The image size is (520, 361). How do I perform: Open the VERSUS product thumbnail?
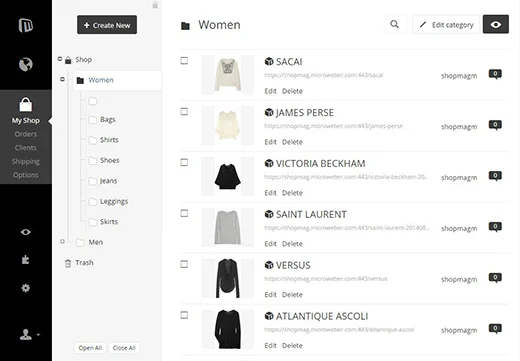tap(228, 278)
